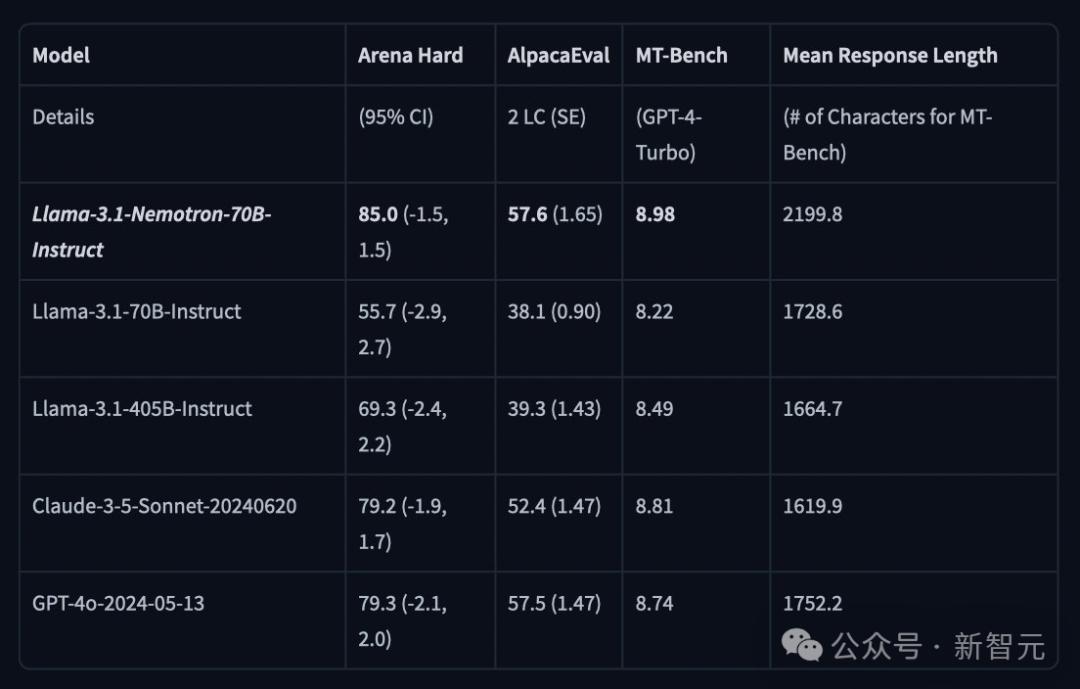Click the bold 8.98 MT-Bench score

655,214
